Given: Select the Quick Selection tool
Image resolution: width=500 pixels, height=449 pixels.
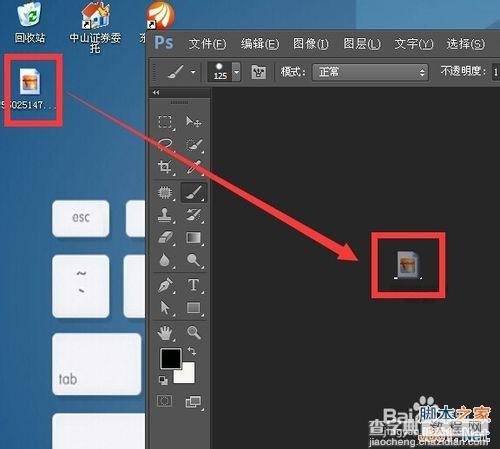Looking at the screenshot, I should (x=194, y=144).
